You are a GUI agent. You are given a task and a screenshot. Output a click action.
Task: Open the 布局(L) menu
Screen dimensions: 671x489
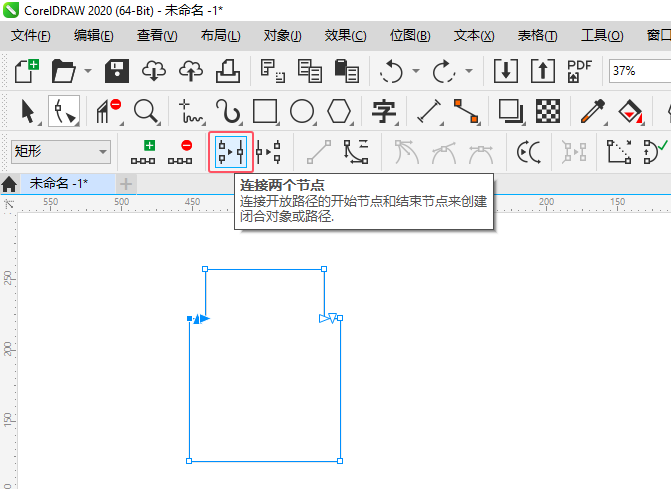tap(220, 36)
